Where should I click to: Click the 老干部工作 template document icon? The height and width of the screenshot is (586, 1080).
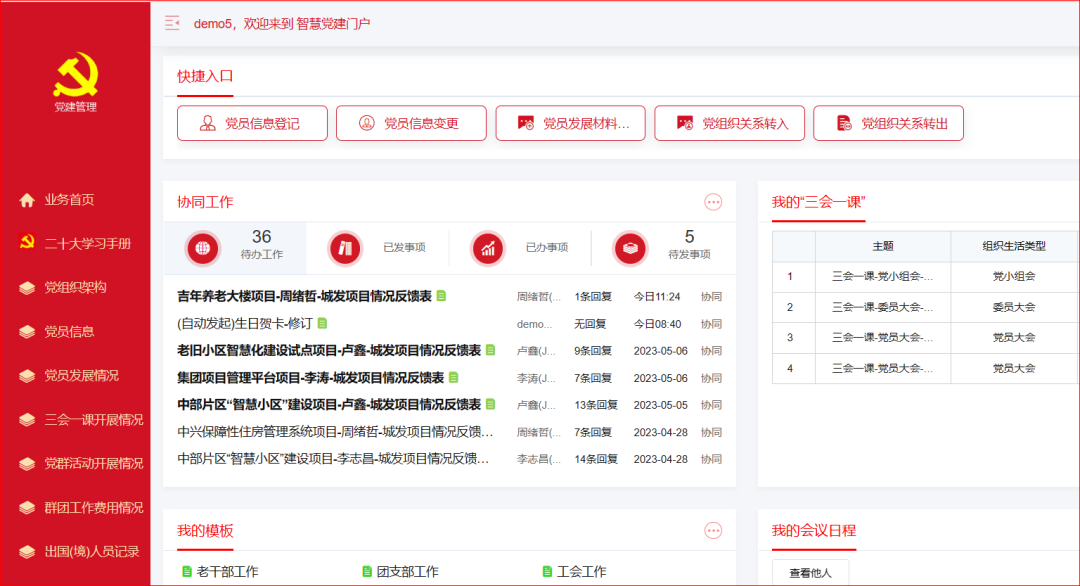coord(185,570)
